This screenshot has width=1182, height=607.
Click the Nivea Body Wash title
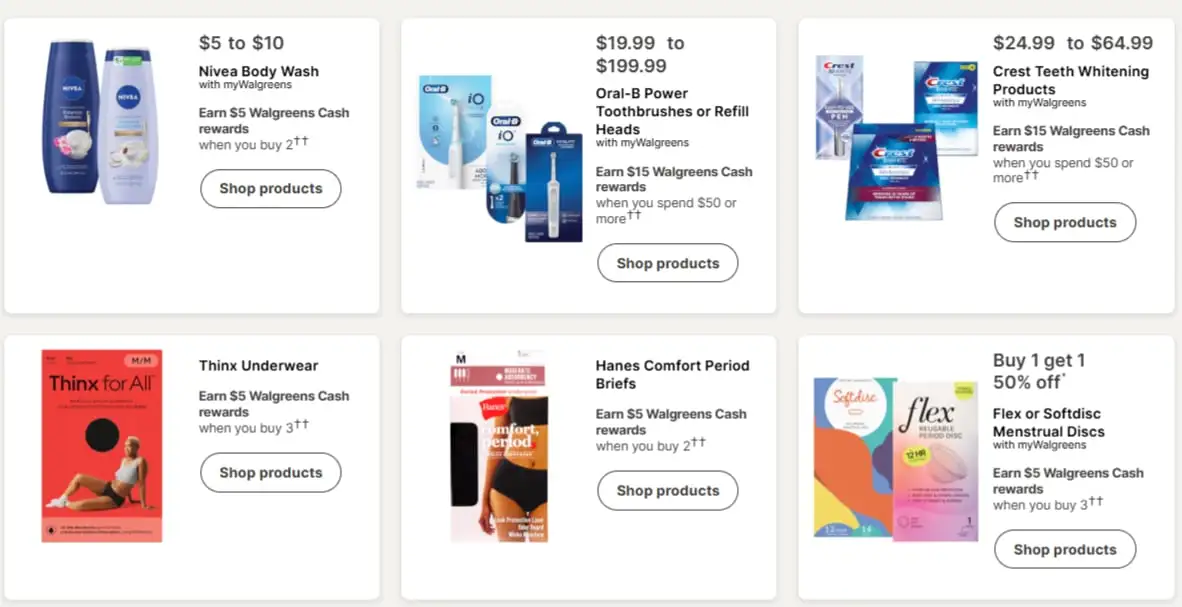(259, 72)
